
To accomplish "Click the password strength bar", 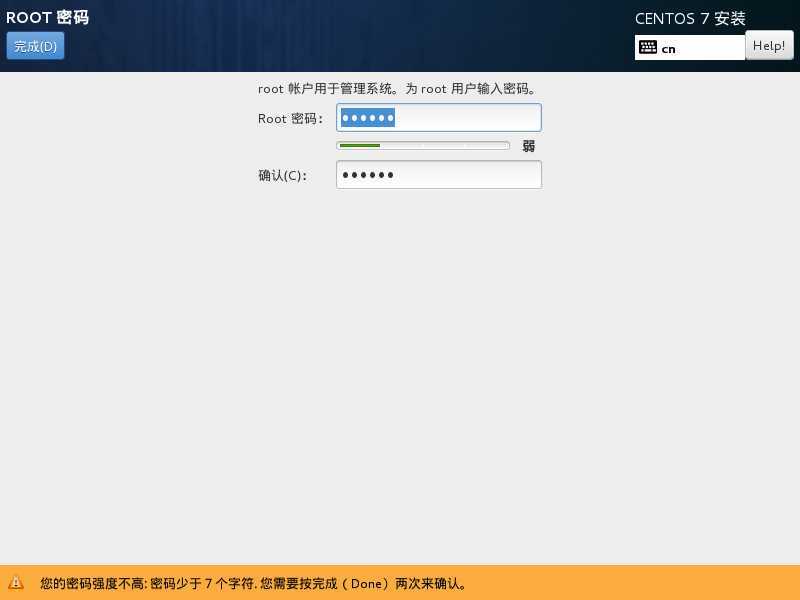I will click(423, 146).
